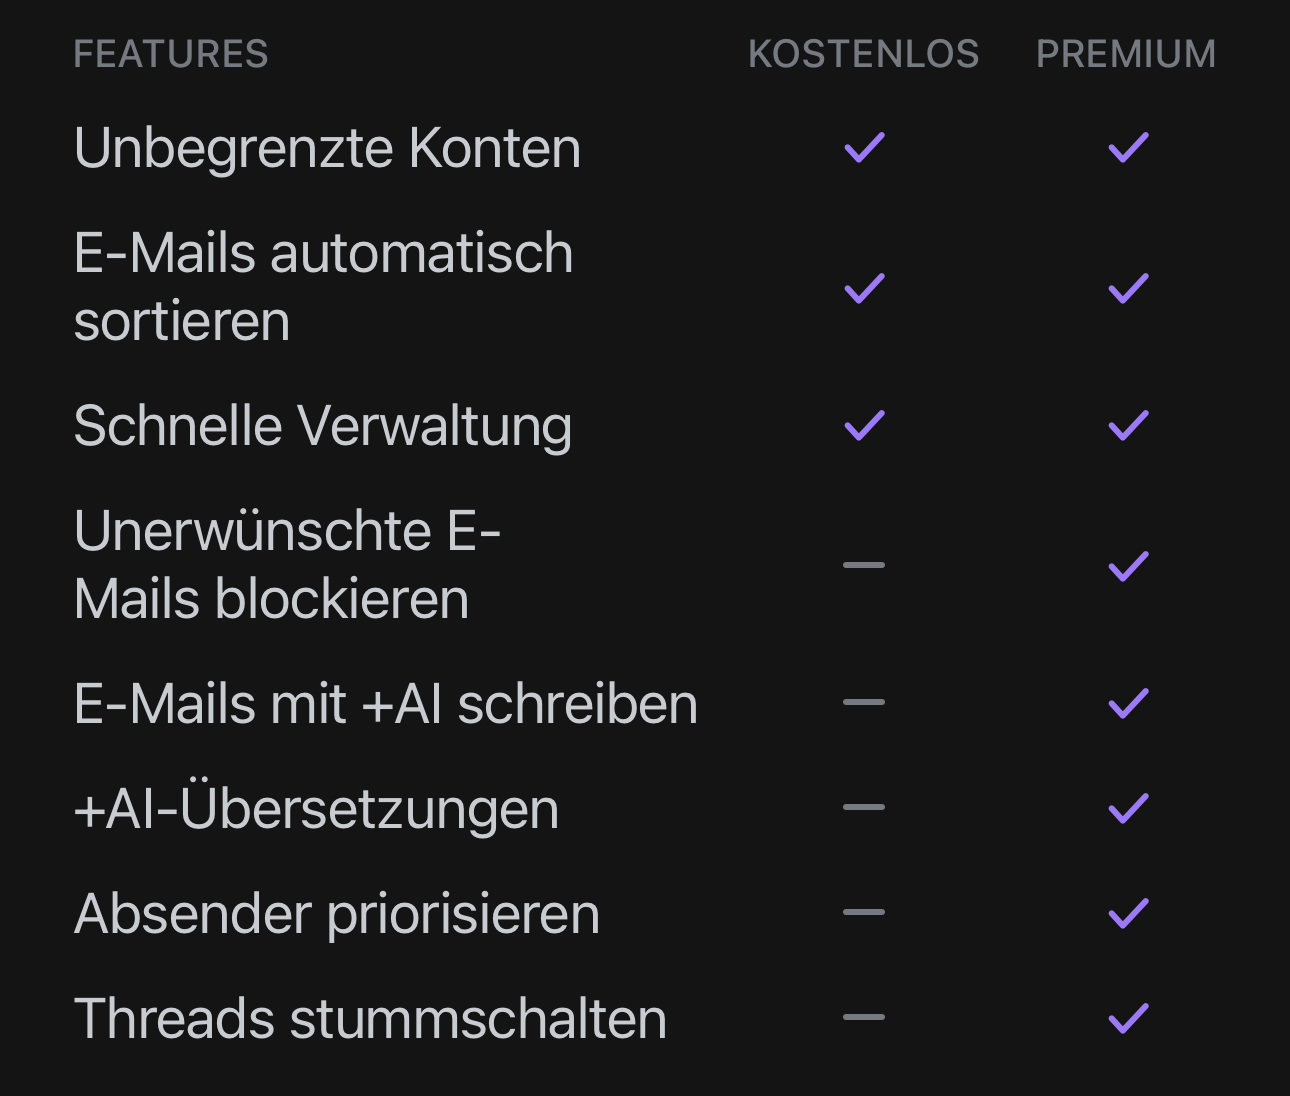This screenshot has width=1290, height=1096.
Task: Click the premium checkmark for Unbegrenzte Konten
Action: pyautogui.click(x=1128, y=148)
